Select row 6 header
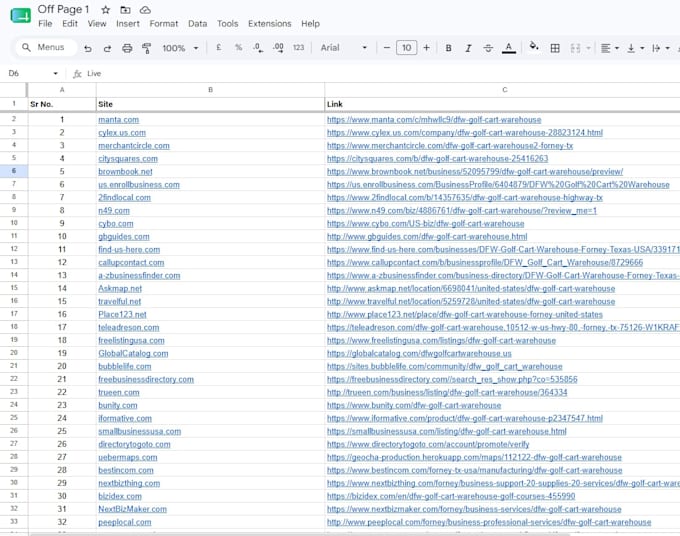This screenshot has width=680, height=536. [x=14, y=171]
